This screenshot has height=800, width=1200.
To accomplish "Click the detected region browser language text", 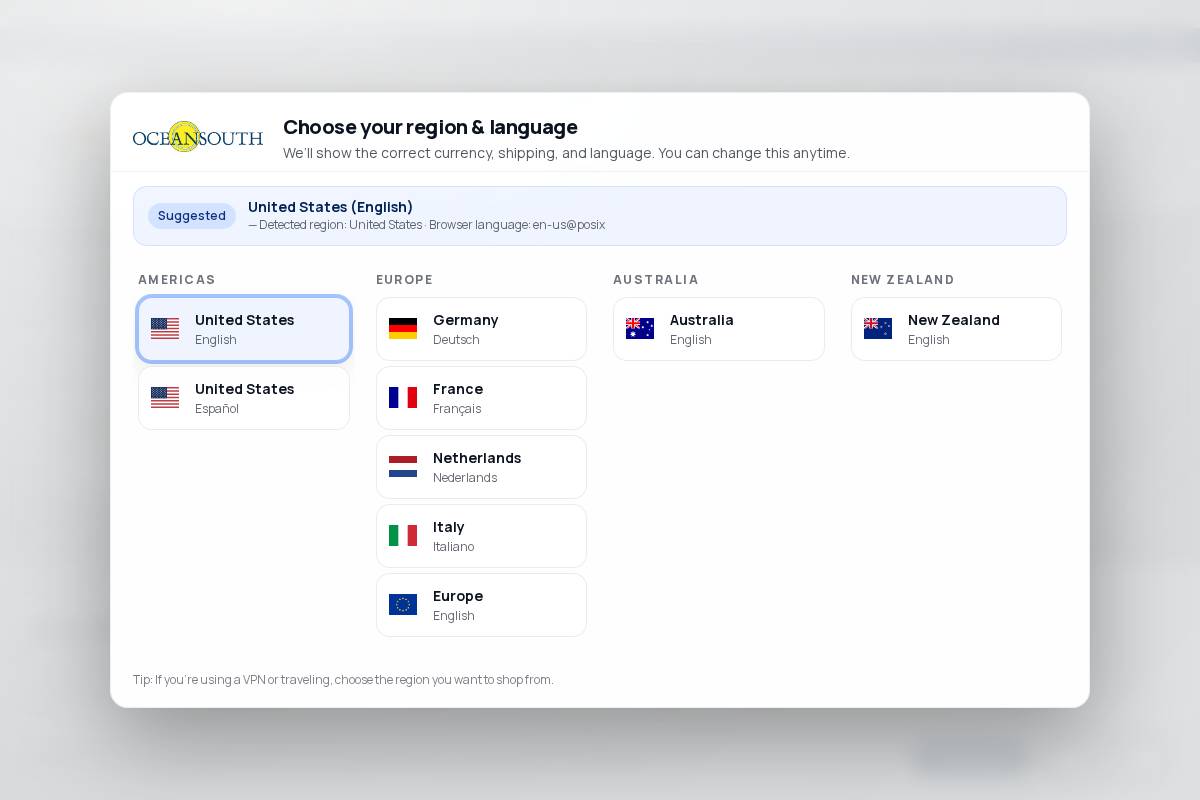I will 427,225.
